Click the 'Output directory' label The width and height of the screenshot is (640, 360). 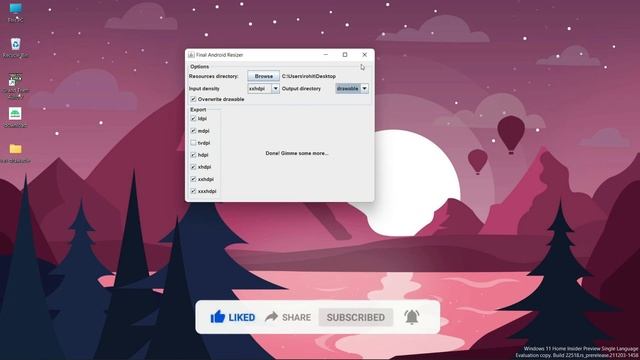point(301,89)
